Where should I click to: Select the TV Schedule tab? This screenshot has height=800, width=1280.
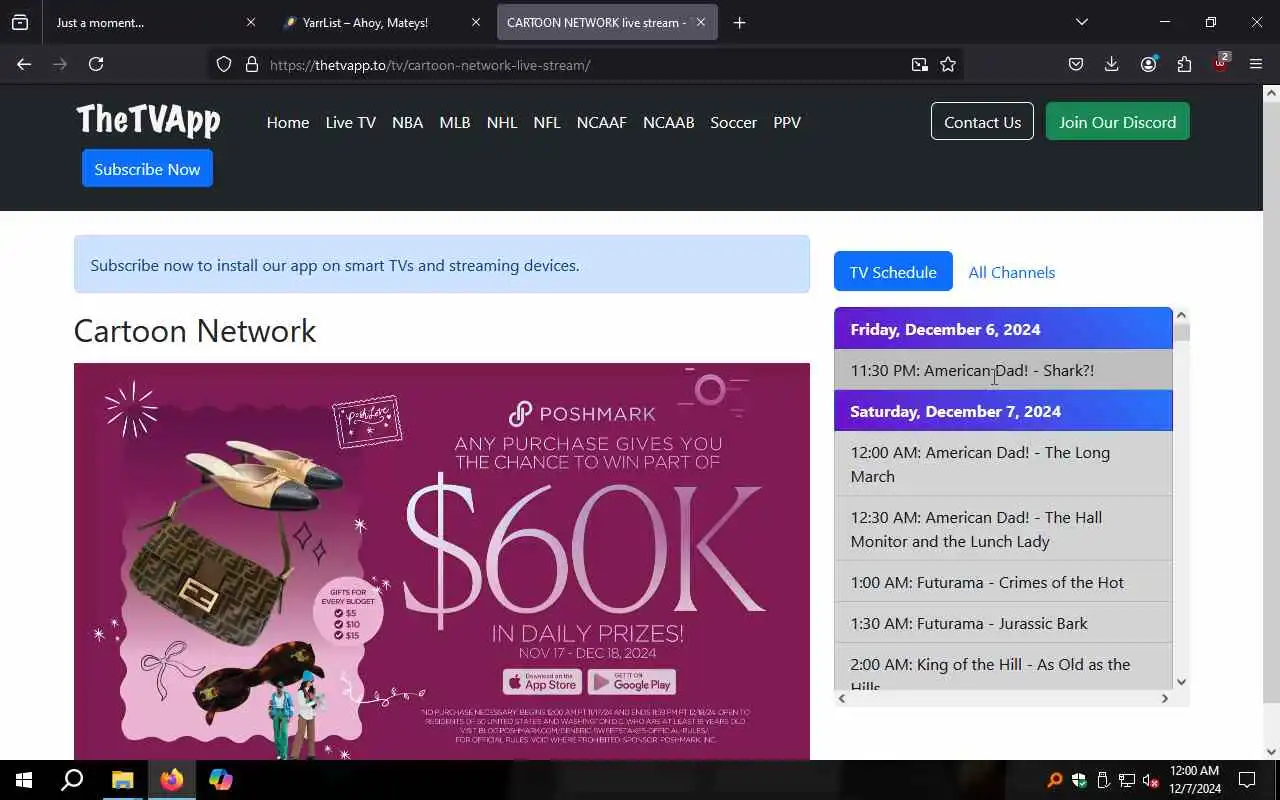tap(893, 272)
